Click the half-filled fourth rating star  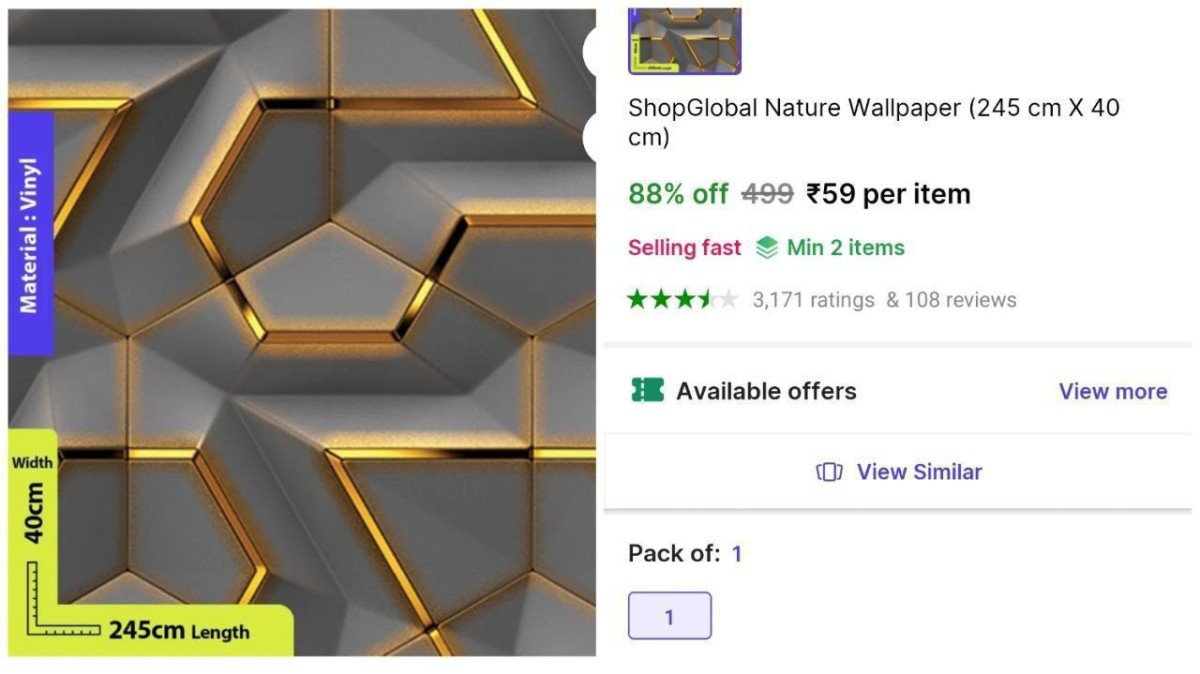point(706,299)
